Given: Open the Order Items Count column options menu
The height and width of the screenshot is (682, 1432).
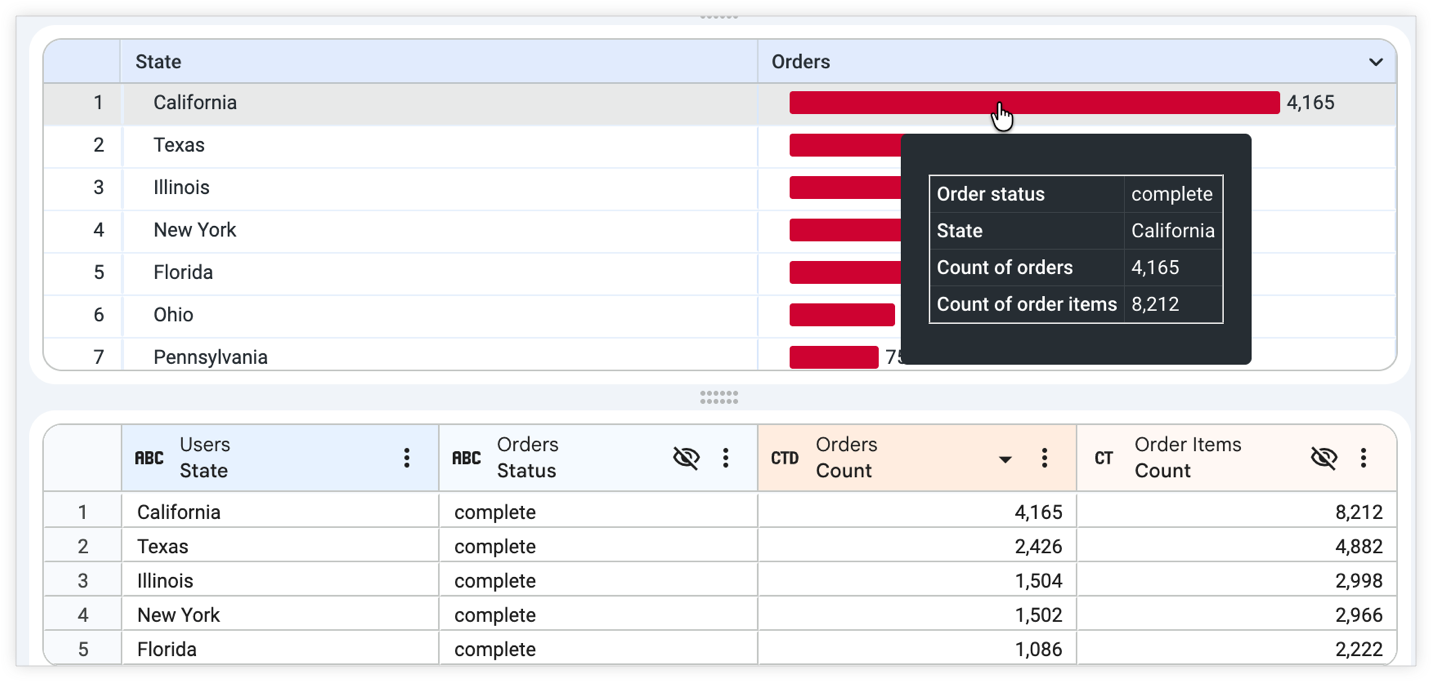Looking at the screenshot, I should (x=1363, y=458).
